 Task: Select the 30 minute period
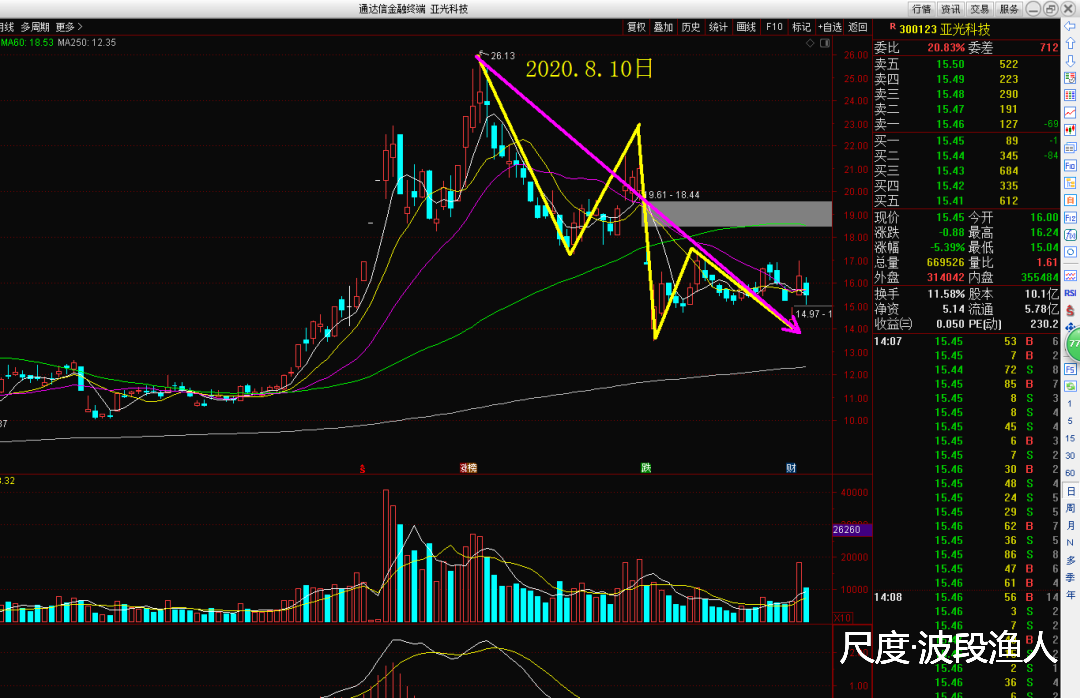click(1070, 455)
